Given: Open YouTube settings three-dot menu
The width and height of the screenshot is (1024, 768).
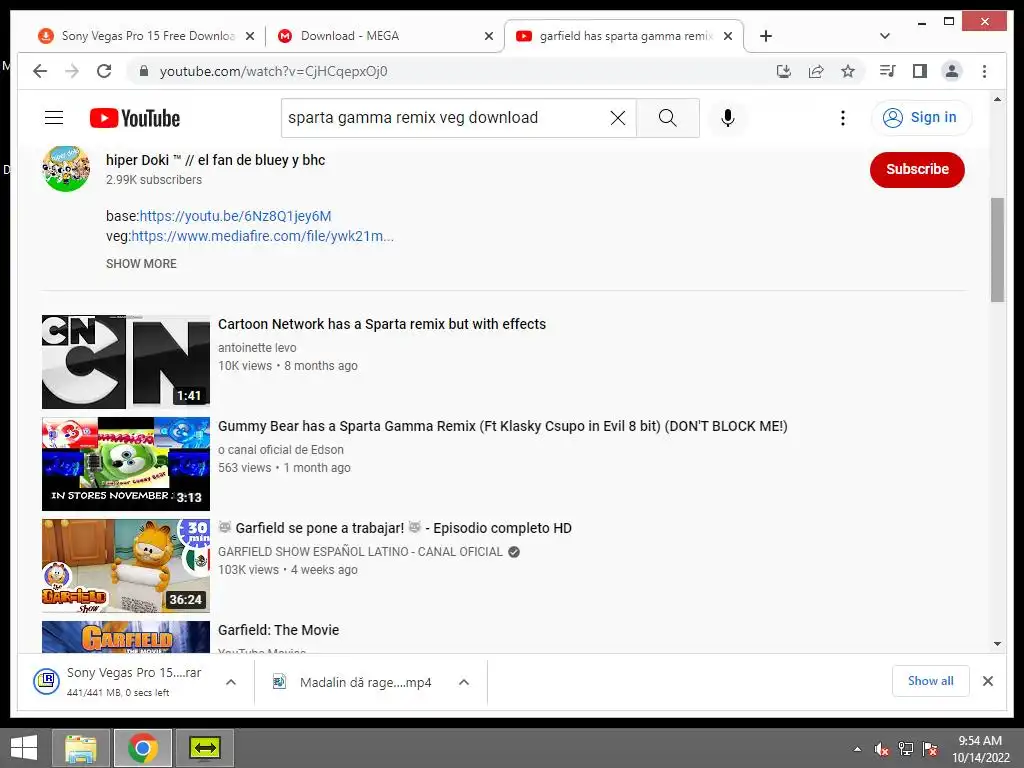Looking at the screenshot, I should click(x=842, y=118).
